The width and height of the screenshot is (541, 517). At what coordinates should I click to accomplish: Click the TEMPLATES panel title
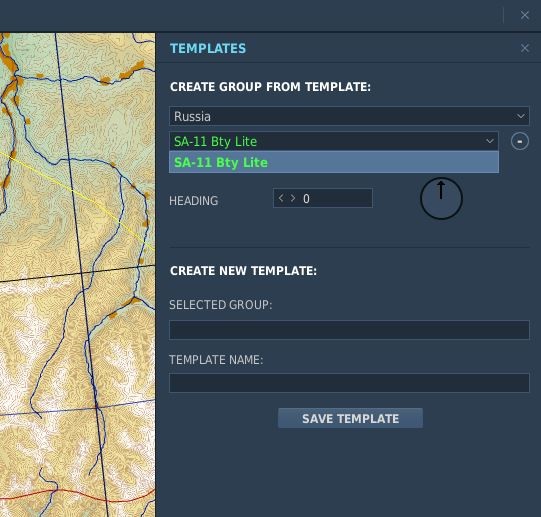(x=208, y=48)
